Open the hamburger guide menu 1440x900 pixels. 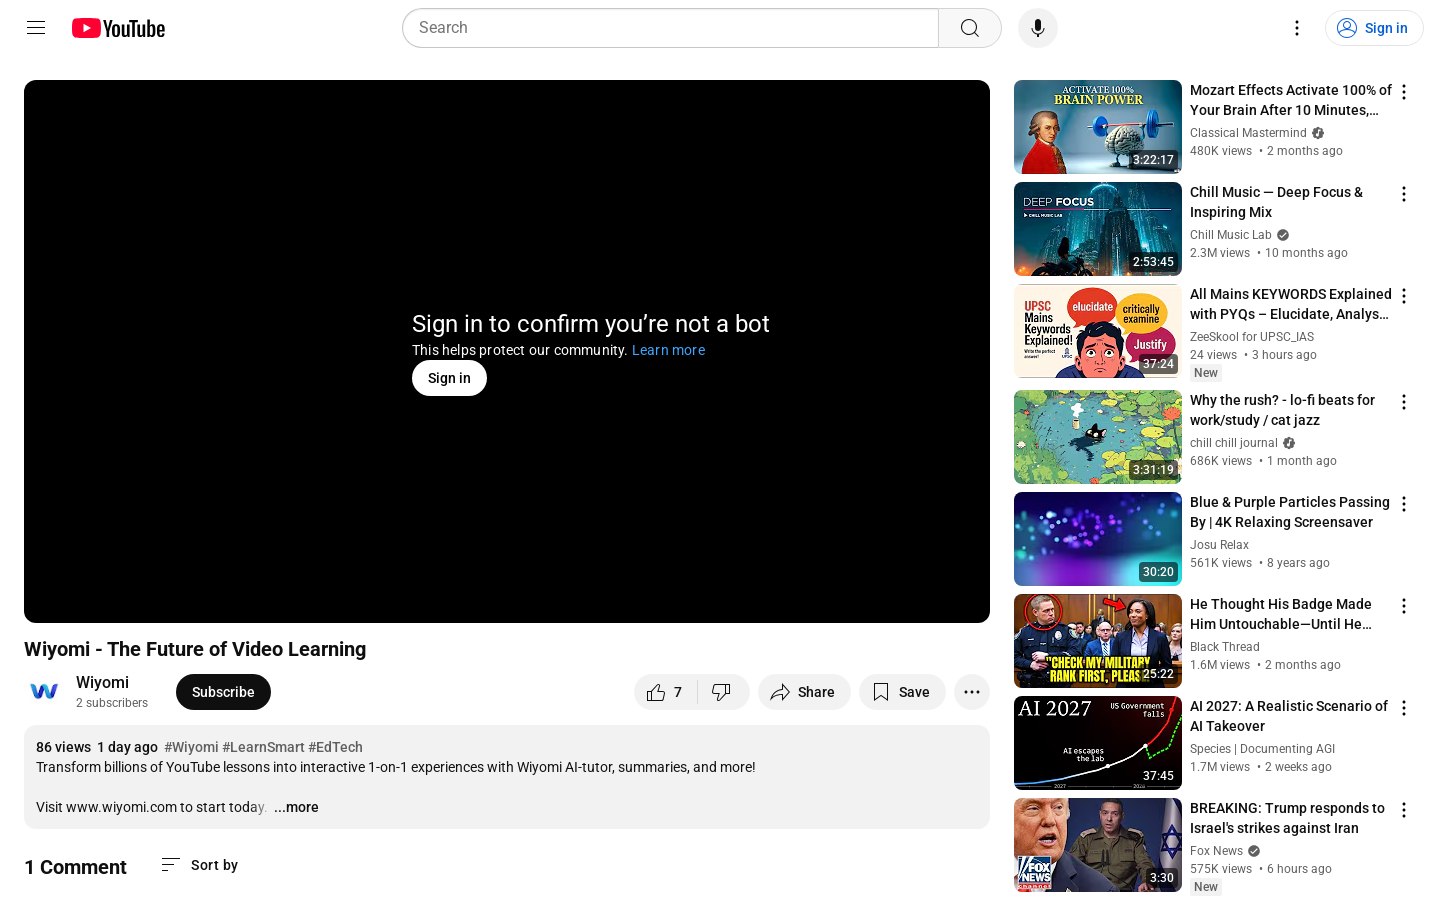tap(36, 28)
